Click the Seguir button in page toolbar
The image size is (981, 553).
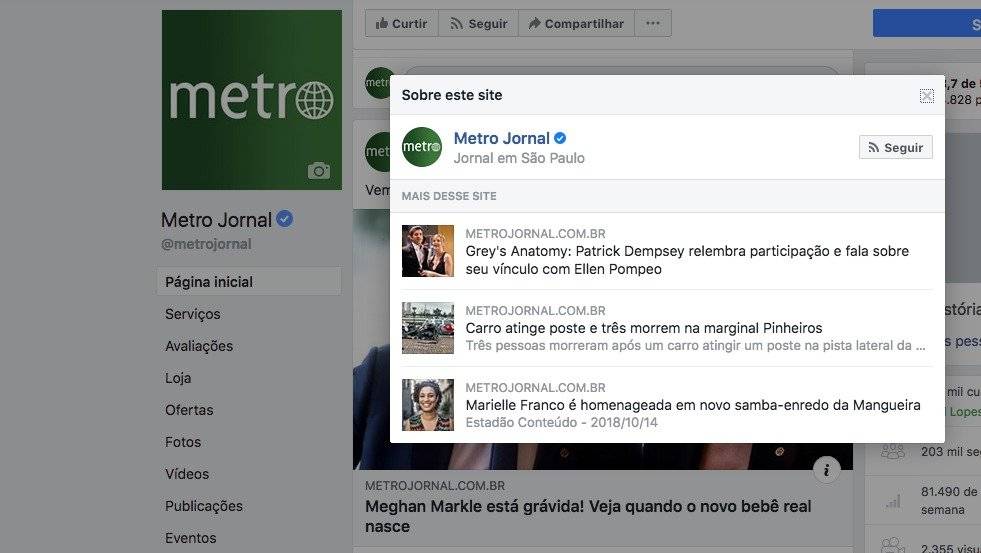(479, 24)
